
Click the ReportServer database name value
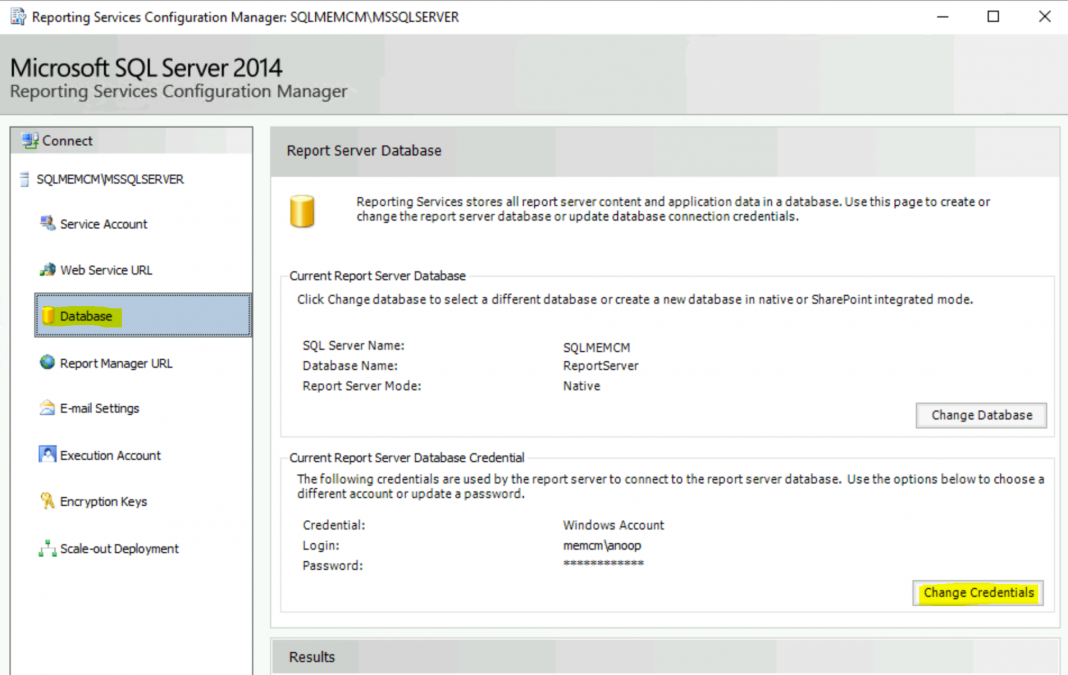pos(601,366)
